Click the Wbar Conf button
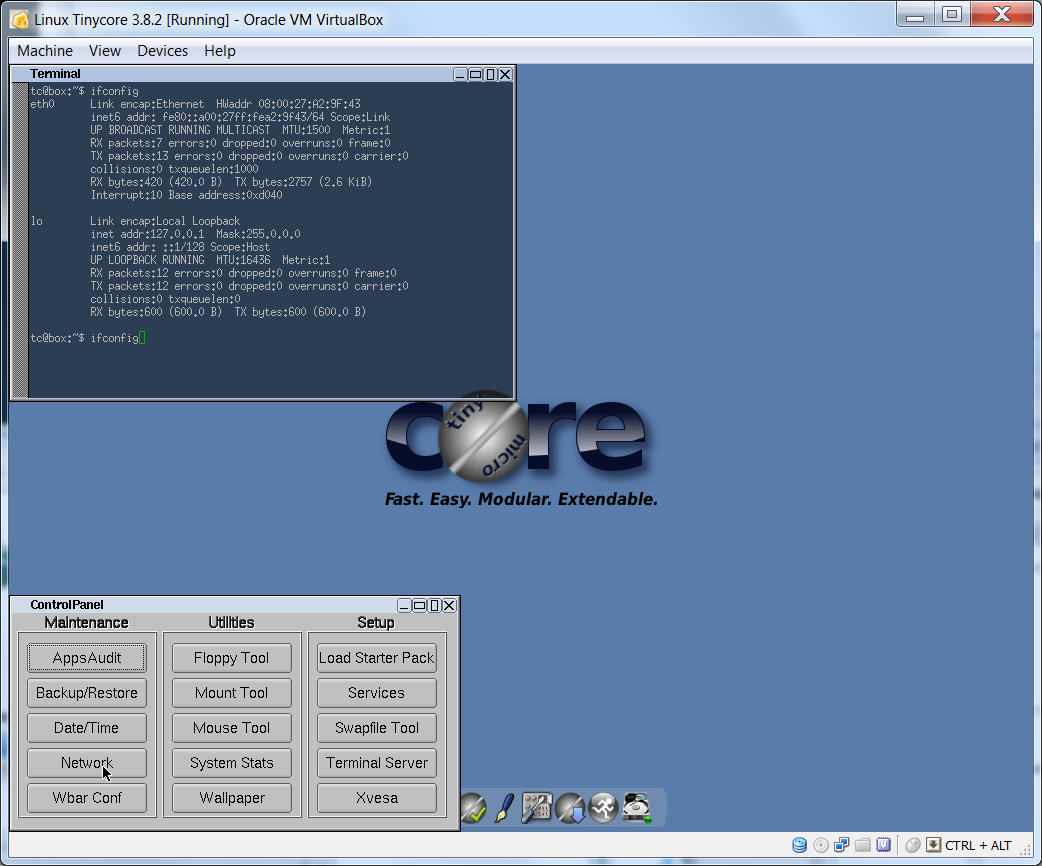The height and width of the screenshot is (866, 1042). pyautogui.click(x=87, y=798)
